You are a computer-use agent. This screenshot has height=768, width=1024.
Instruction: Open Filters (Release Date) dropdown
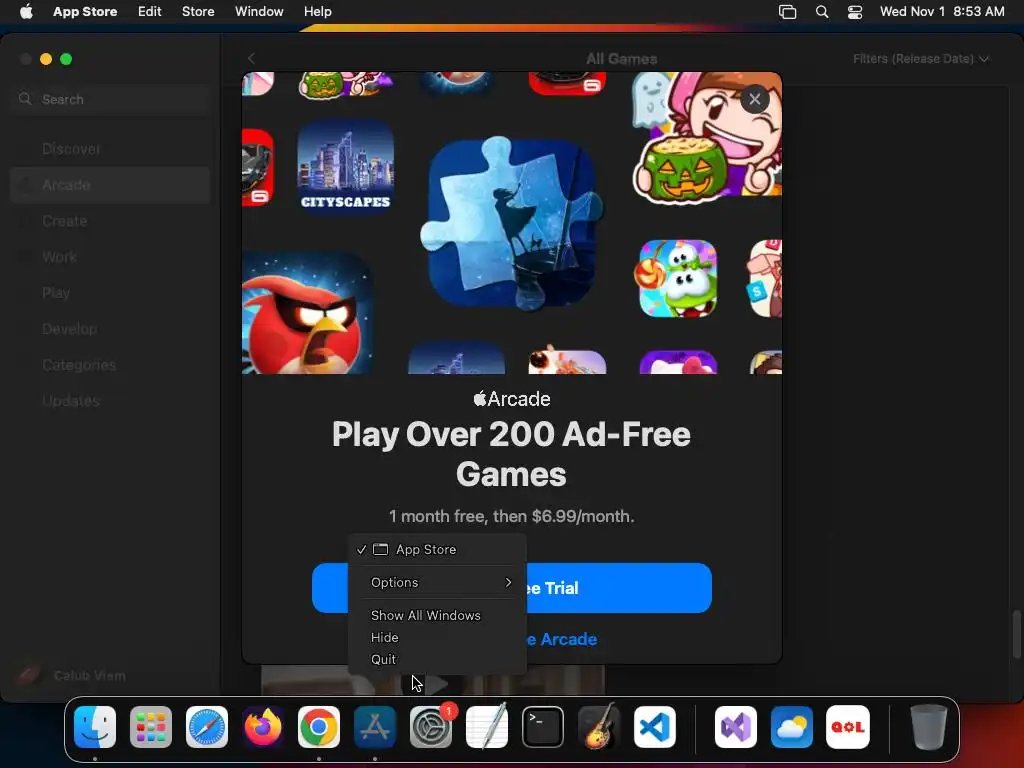[921, 59]
